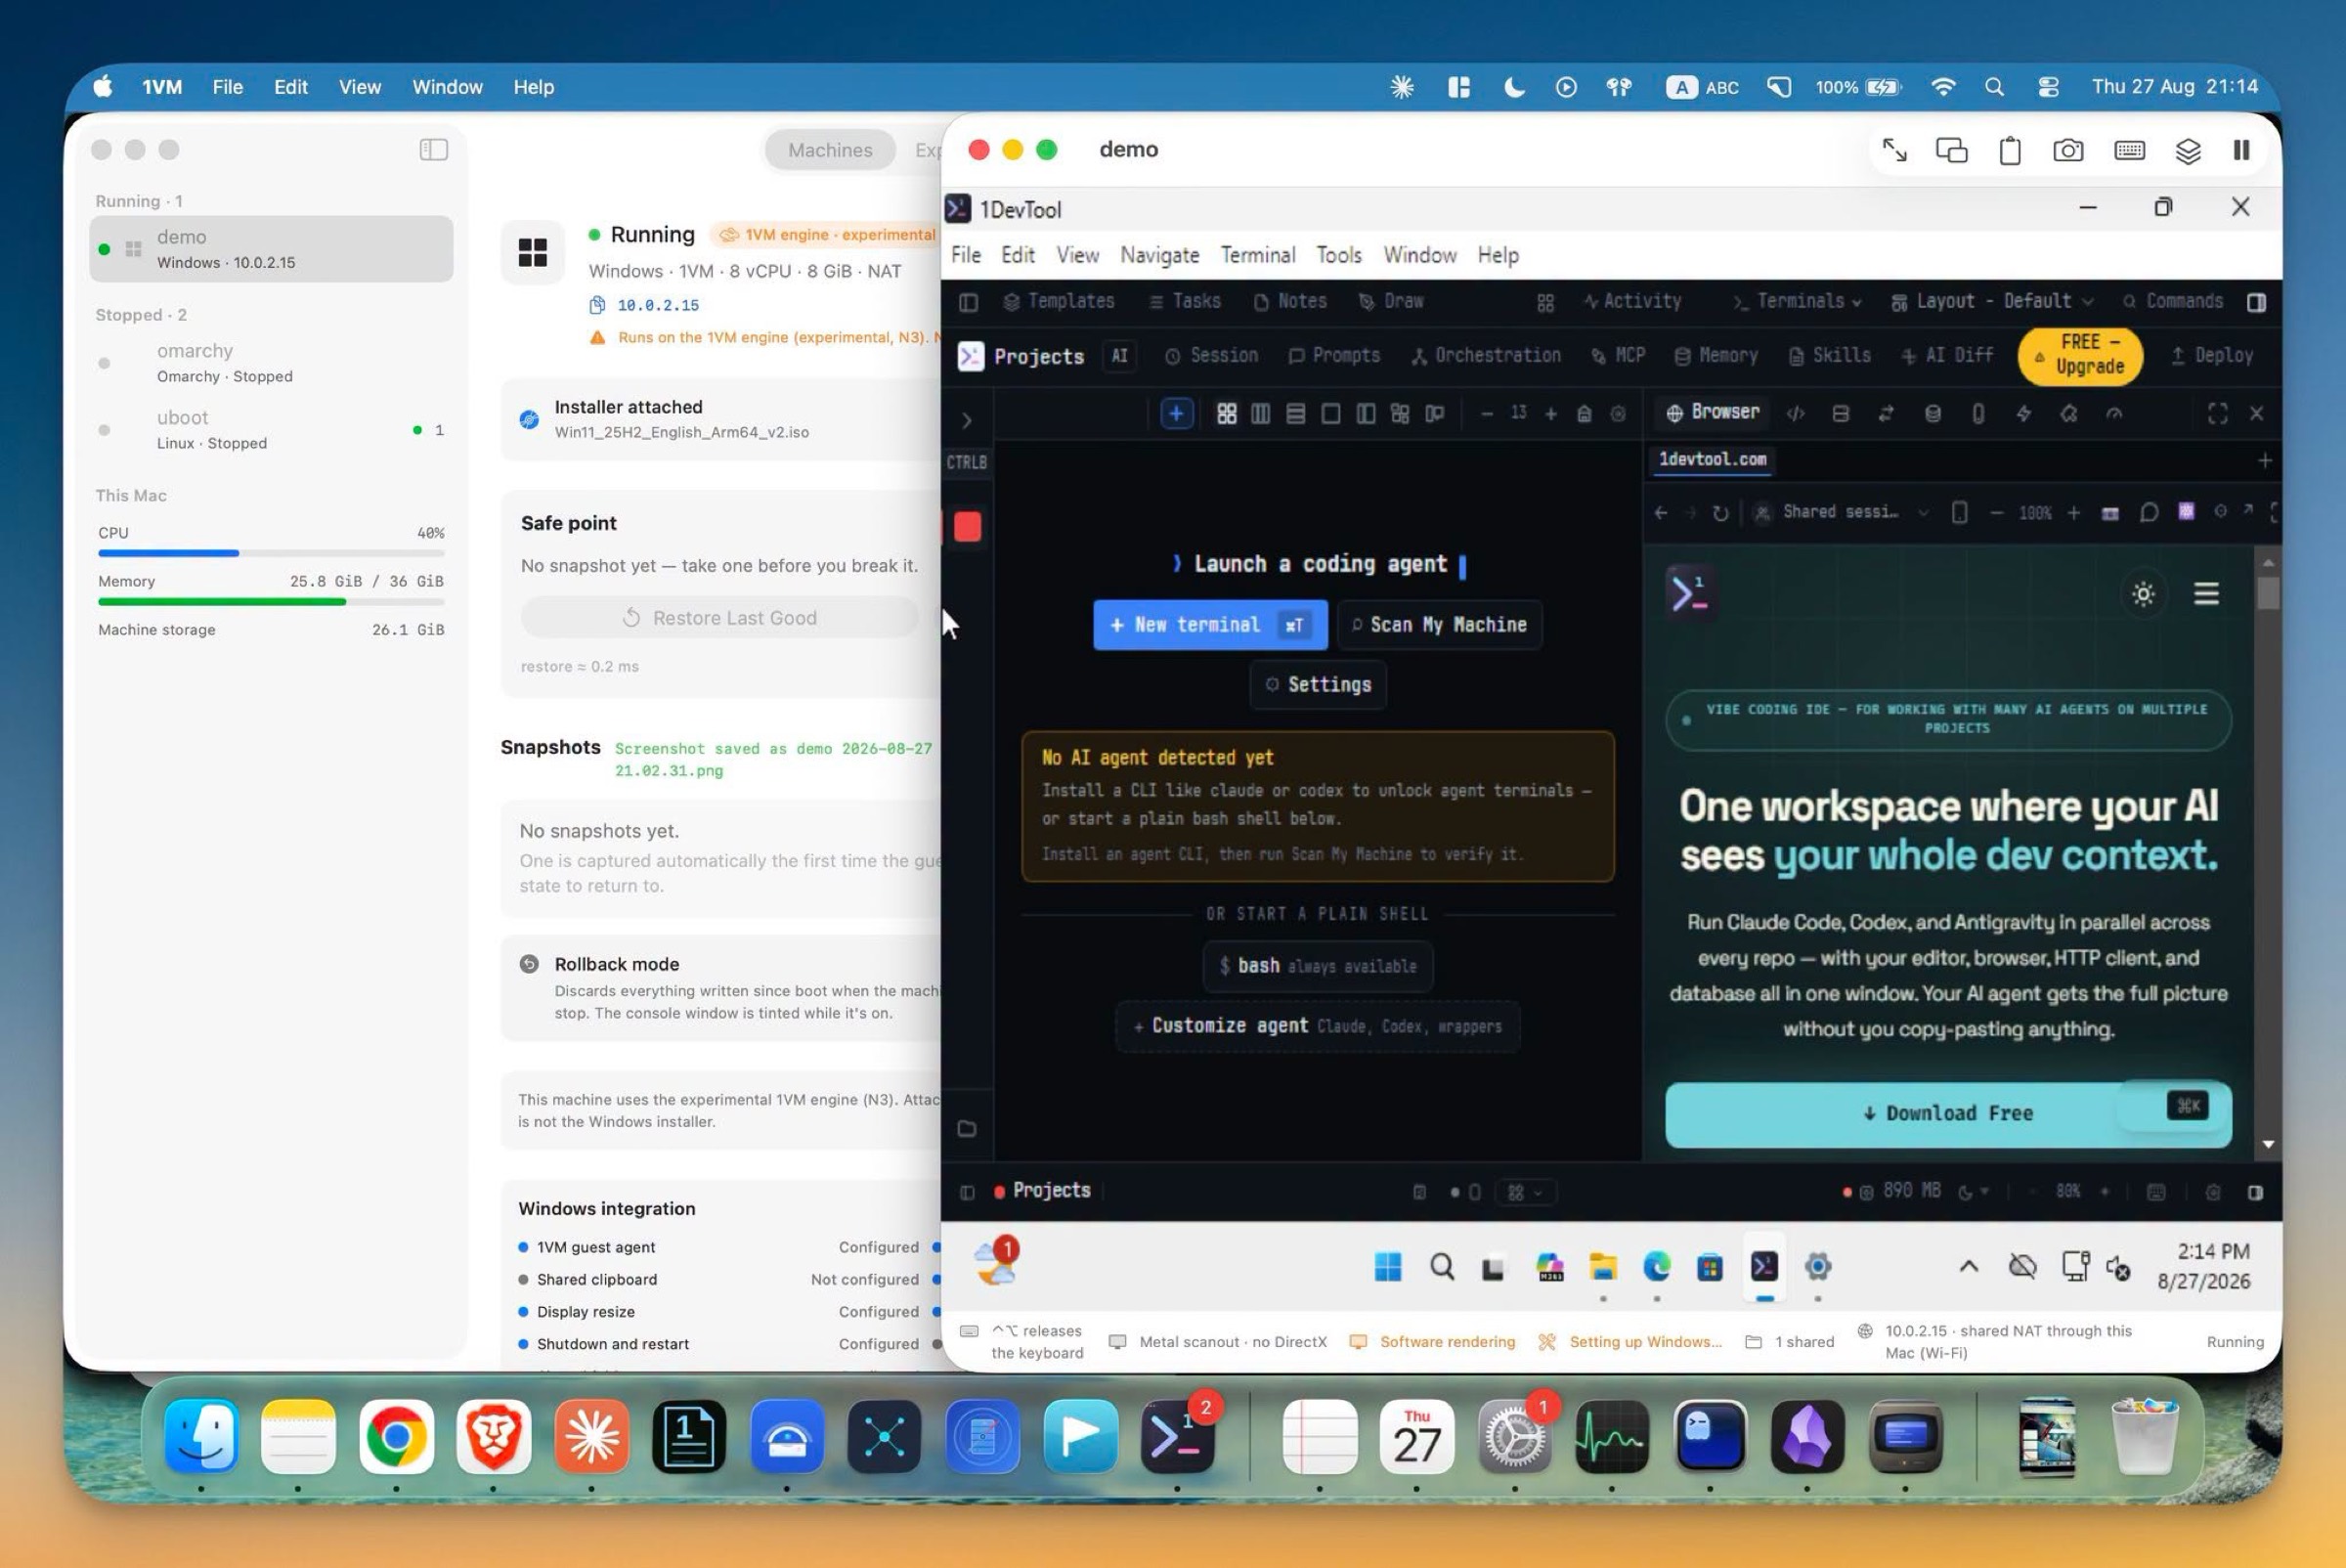Click the screenshot camera icon in demo window

click(x=2068, y=150)
